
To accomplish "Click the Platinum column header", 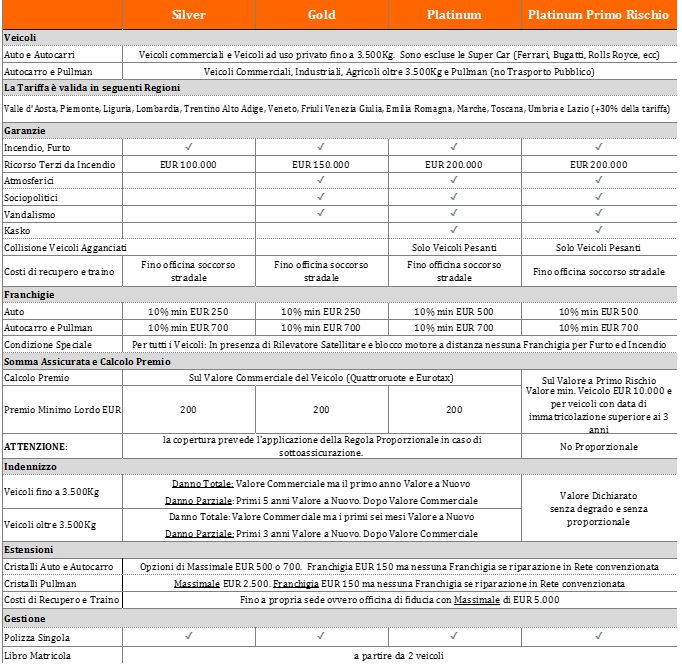I will pos(454,15).
